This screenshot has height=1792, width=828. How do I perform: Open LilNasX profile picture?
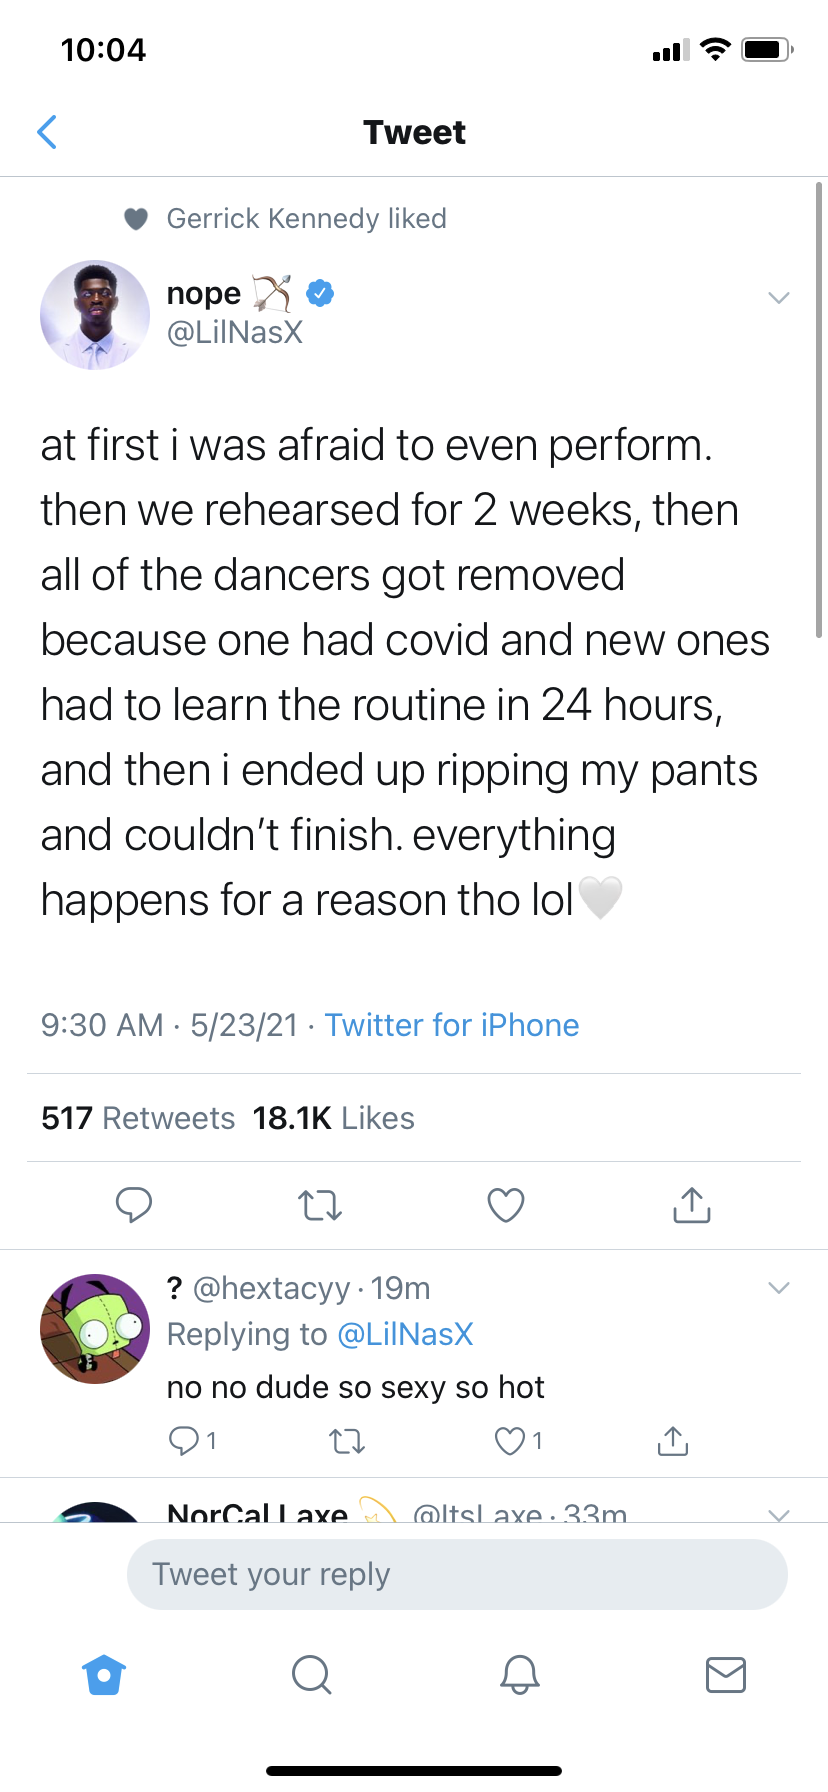click(x=95, y=315)
